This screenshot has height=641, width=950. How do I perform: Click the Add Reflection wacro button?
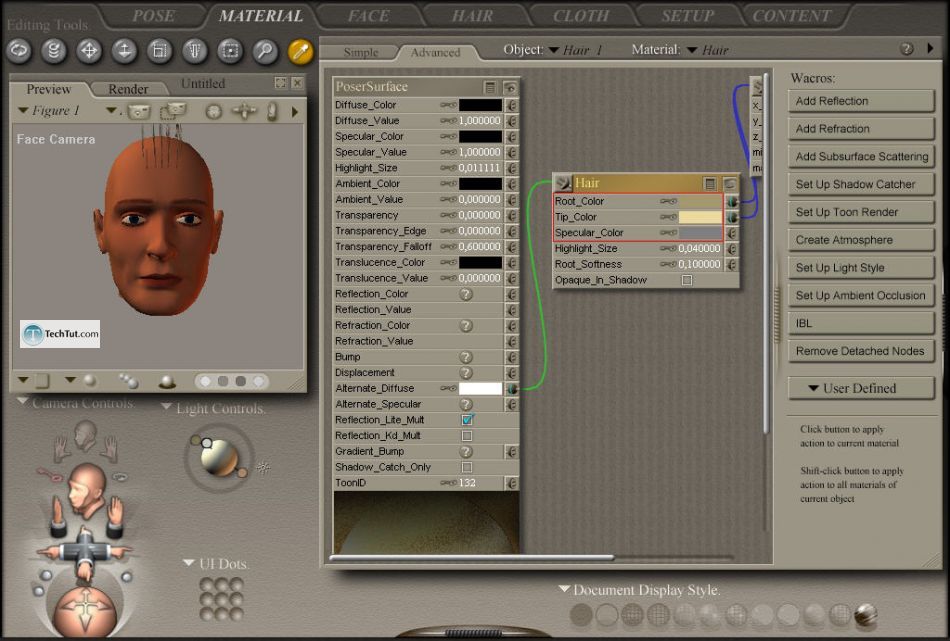[x=860, y=101]
